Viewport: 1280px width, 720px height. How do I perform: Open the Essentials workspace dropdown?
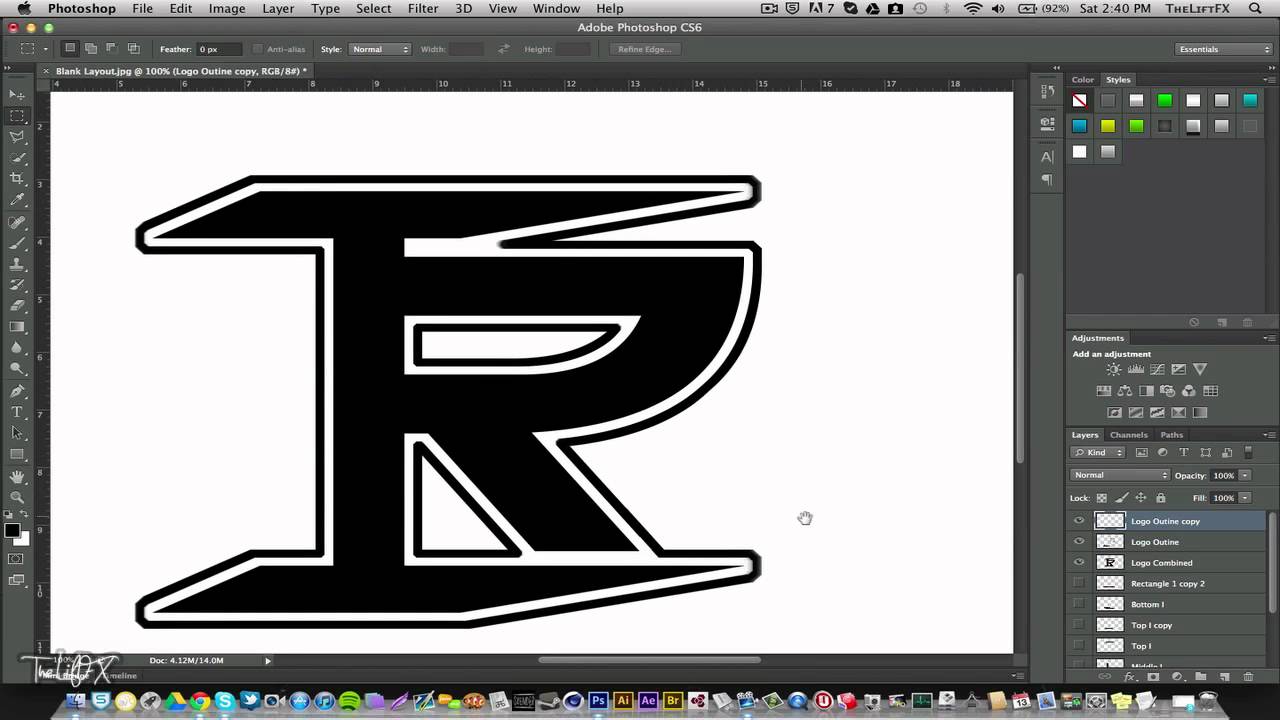(x=1224, y=49)
